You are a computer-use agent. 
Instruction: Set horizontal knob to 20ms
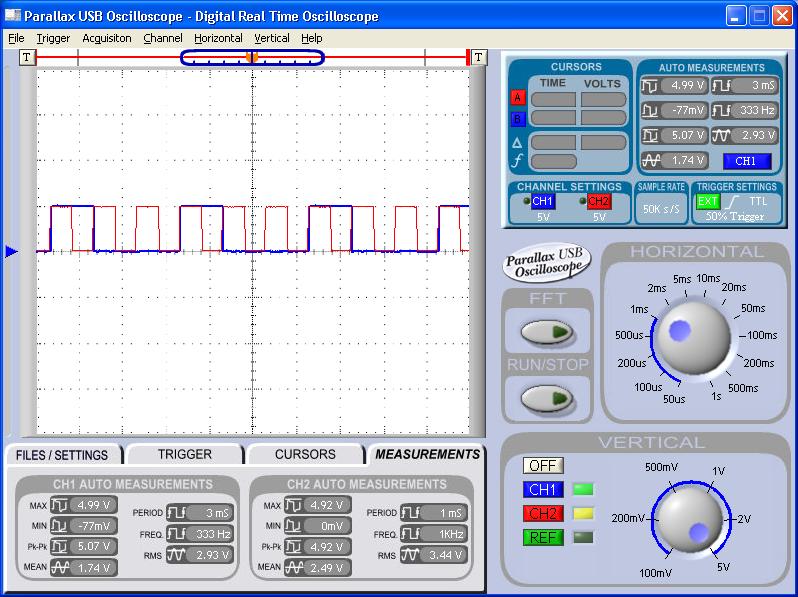coord(734,288)
